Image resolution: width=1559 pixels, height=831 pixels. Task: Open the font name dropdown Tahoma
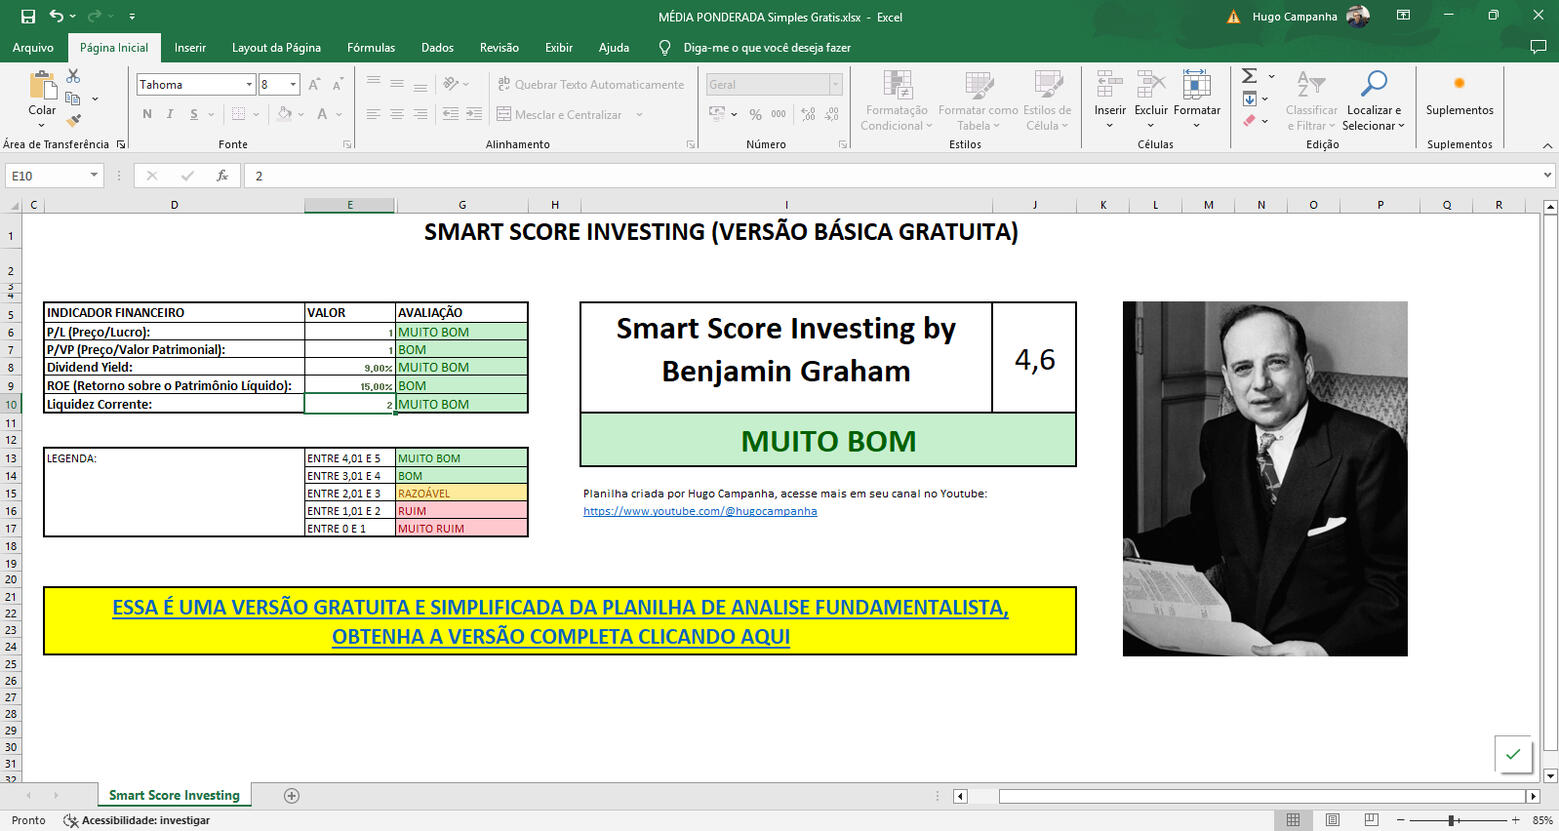point(249,85)
